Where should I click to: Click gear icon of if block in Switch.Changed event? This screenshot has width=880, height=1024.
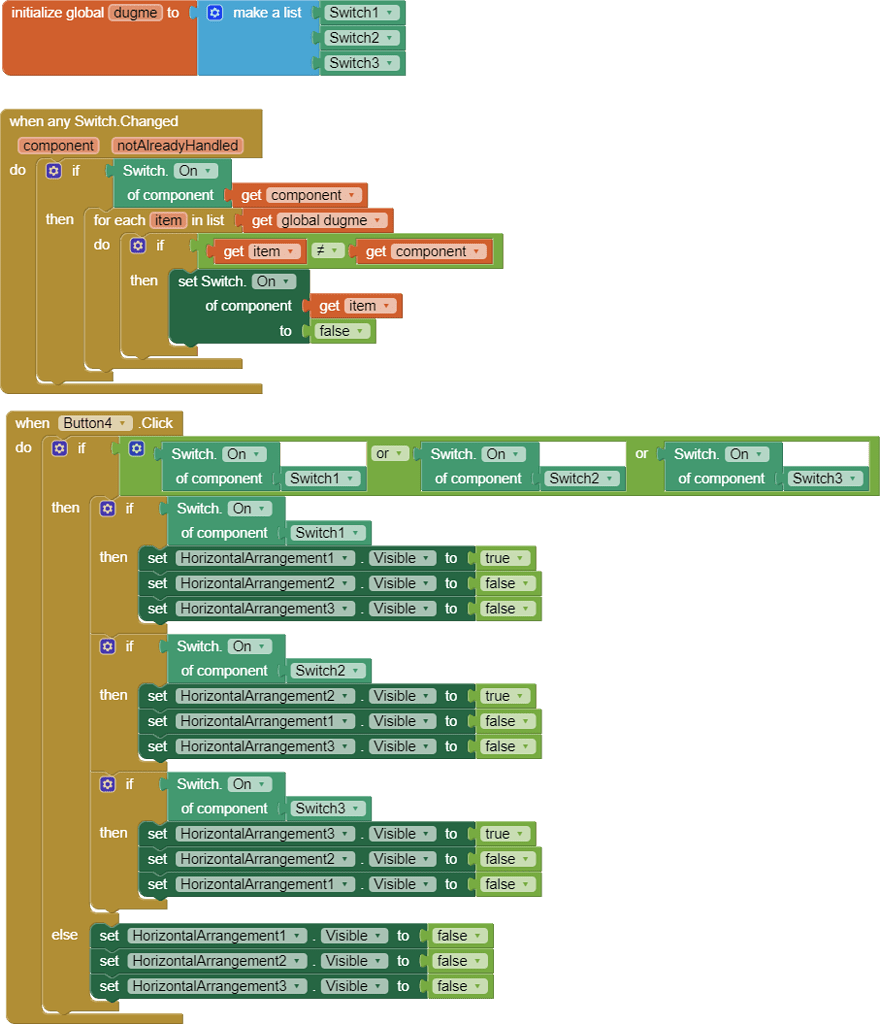(54, 171)
